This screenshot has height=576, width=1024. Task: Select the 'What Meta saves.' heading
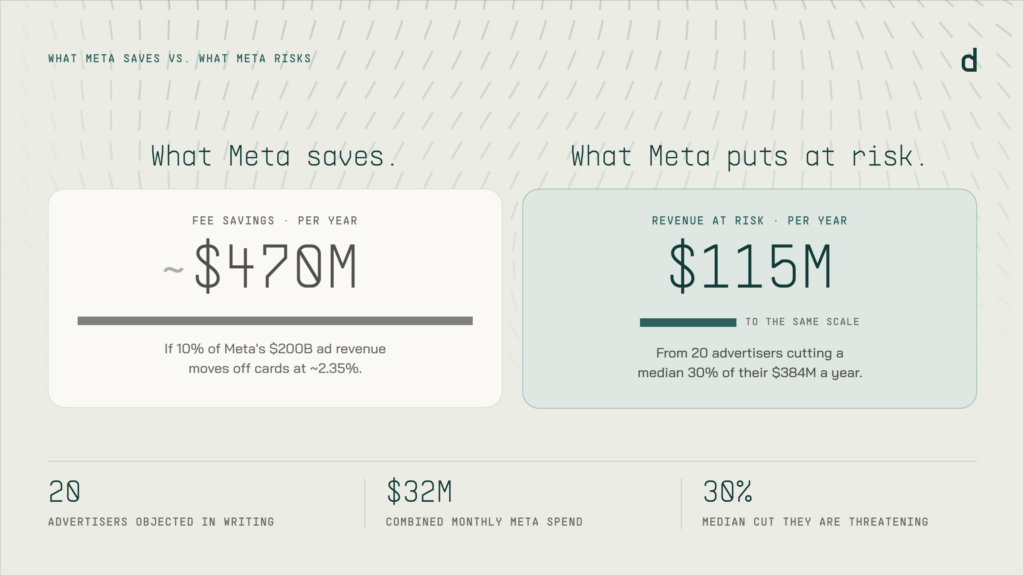(x=274, y=157)
